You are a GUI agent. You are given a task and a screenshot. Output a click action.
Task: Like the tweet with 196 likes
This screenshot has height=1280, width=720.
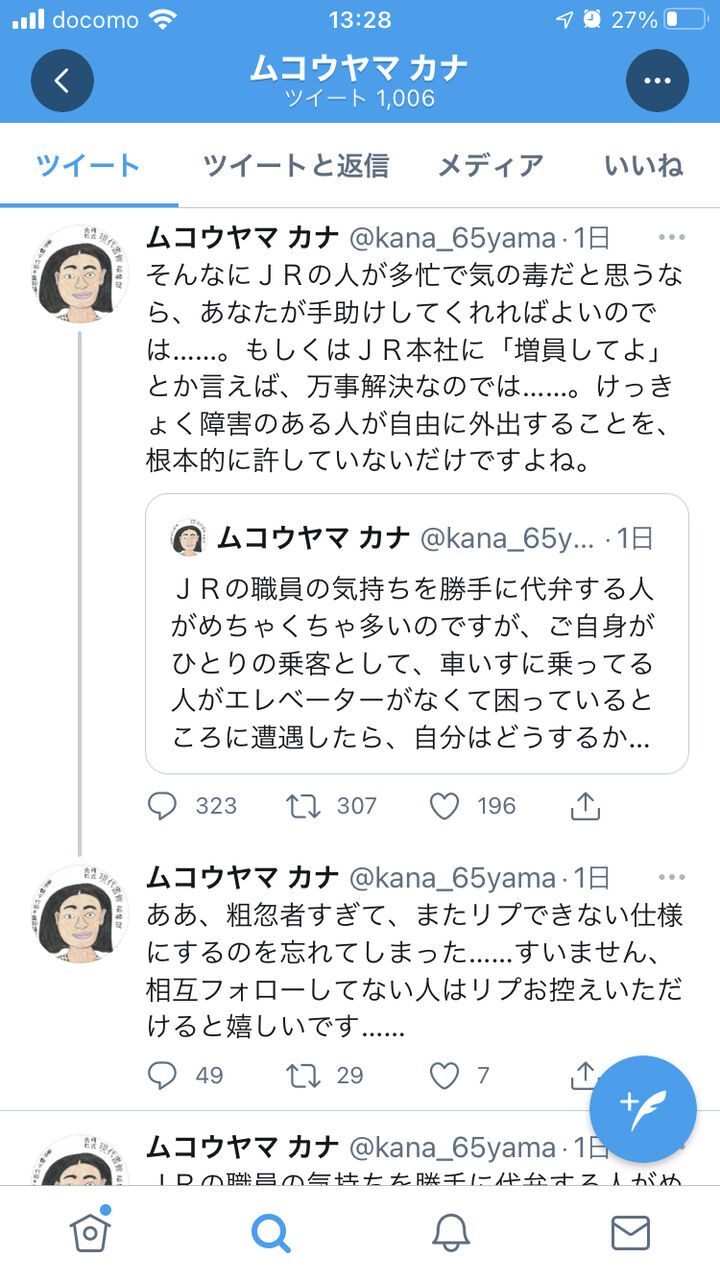(x=444, y=806)
